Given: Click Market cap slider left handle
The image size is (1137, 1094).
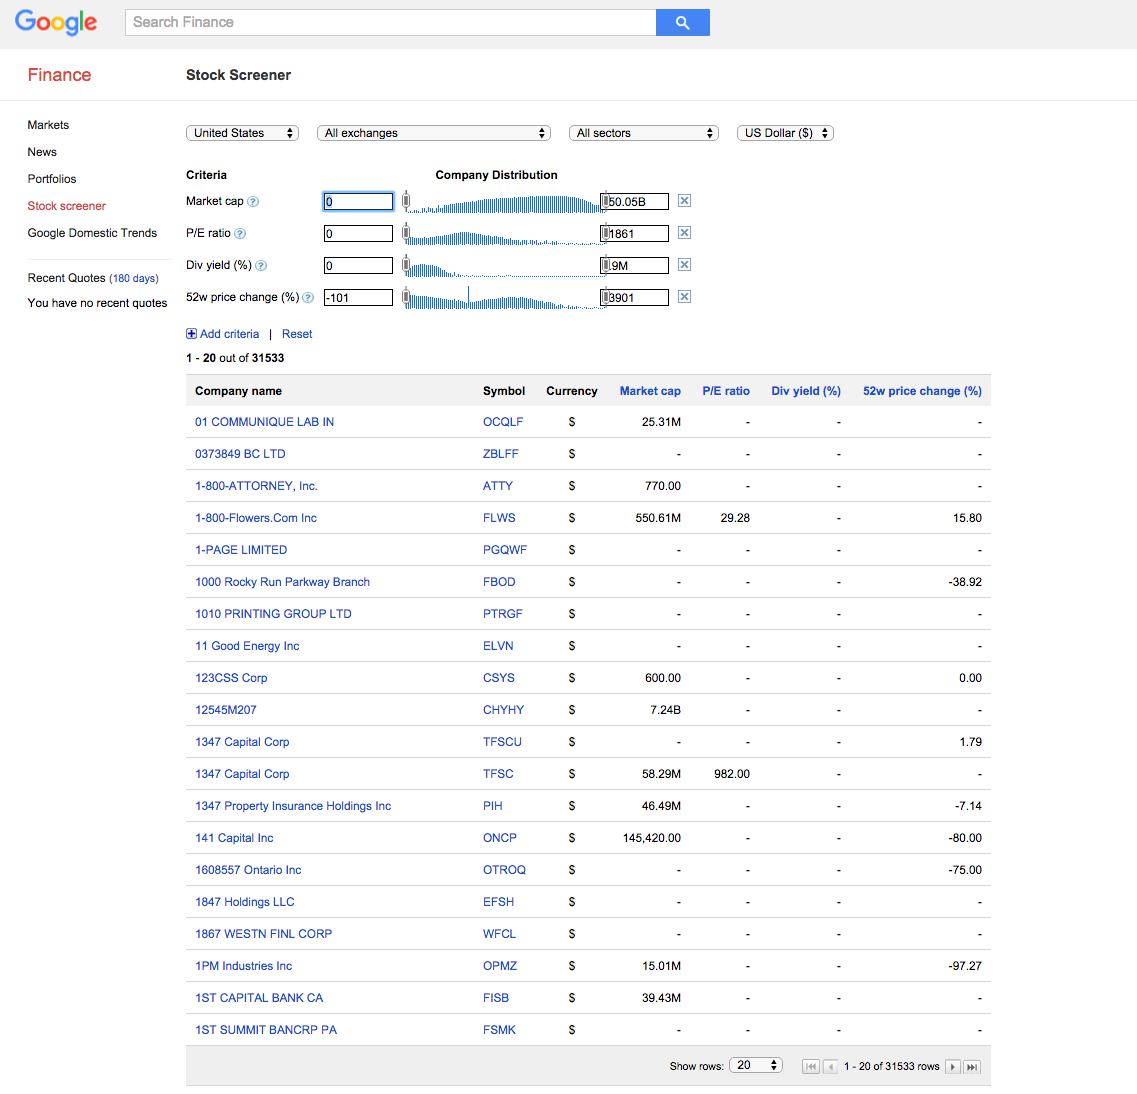Looking at the screenshot, I should pyautogui.click(x=406, y=201).
